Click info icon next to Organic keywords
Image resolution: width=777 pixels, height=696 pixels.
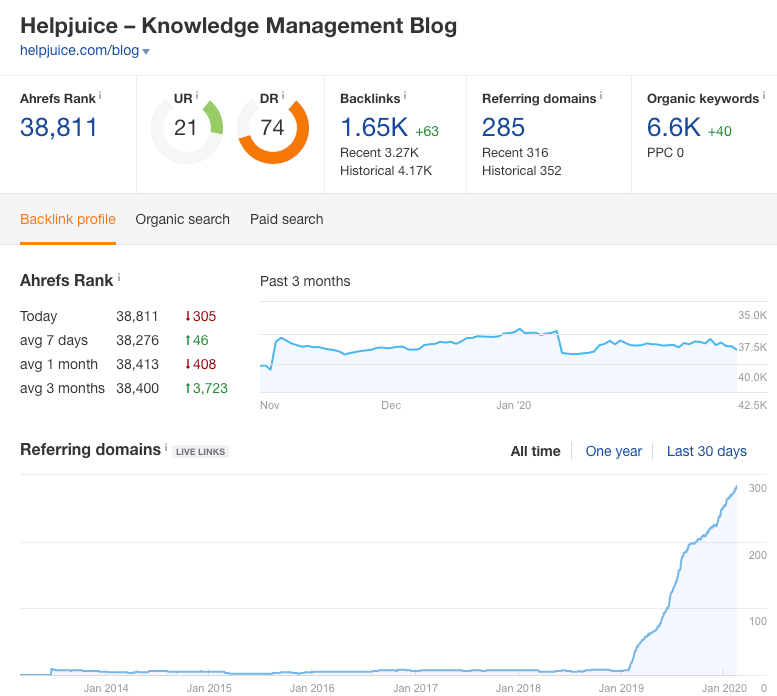click(764, 96)
